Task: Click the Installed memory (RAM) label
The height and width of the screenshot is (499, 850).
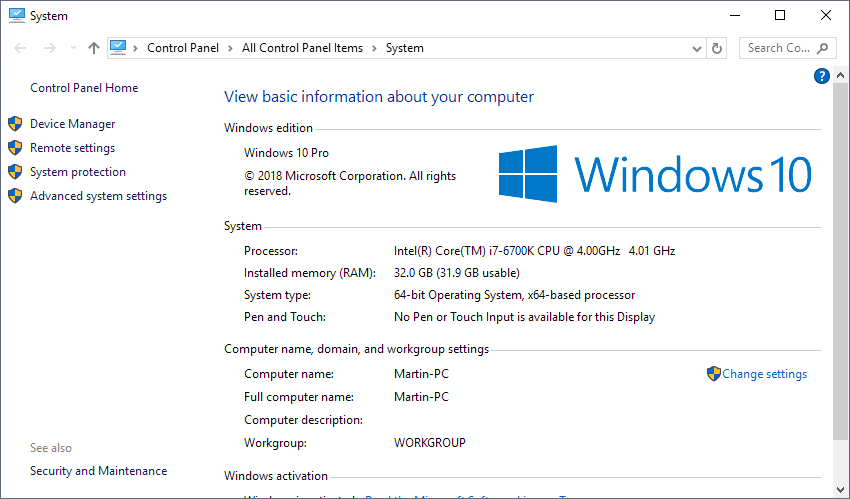Action: [310, 273]
